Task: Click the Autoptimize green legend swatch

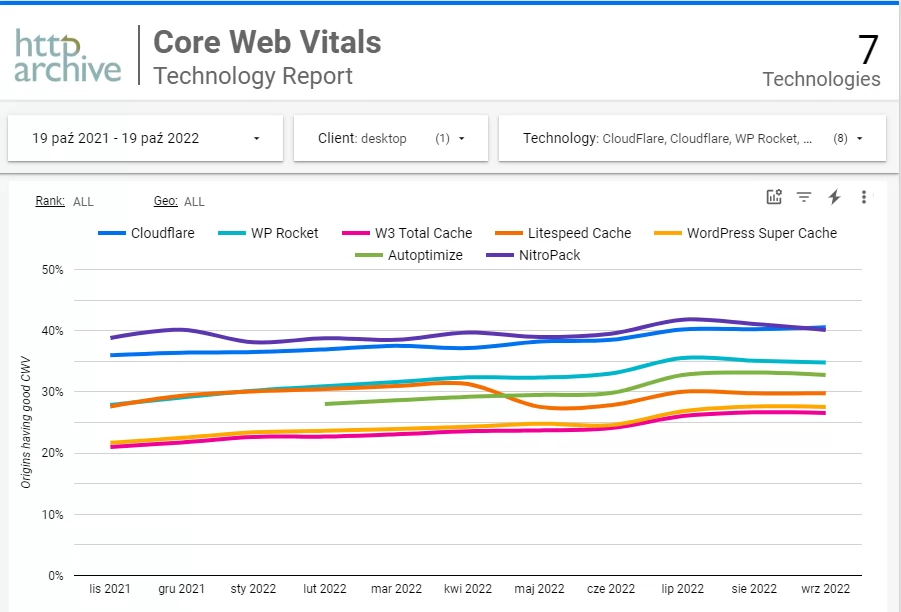Action: [x=369, y=255]
